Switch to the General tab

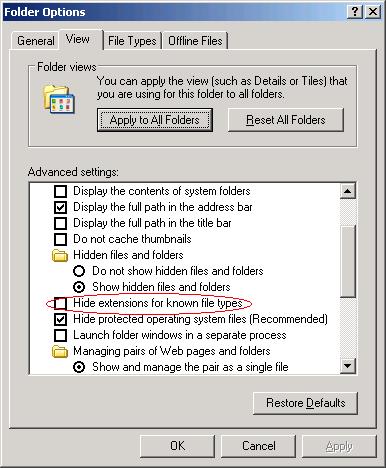point(36,41)
